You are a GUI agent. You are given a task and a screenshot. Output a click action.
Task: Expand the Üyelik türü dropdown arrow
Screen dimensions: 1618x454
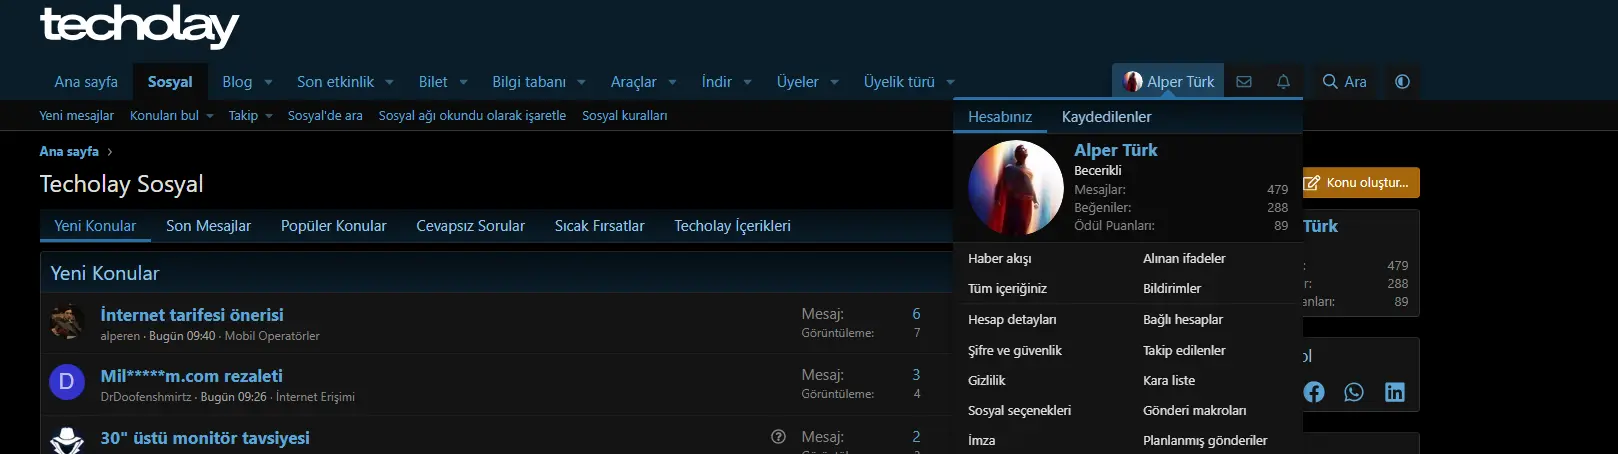950,83
